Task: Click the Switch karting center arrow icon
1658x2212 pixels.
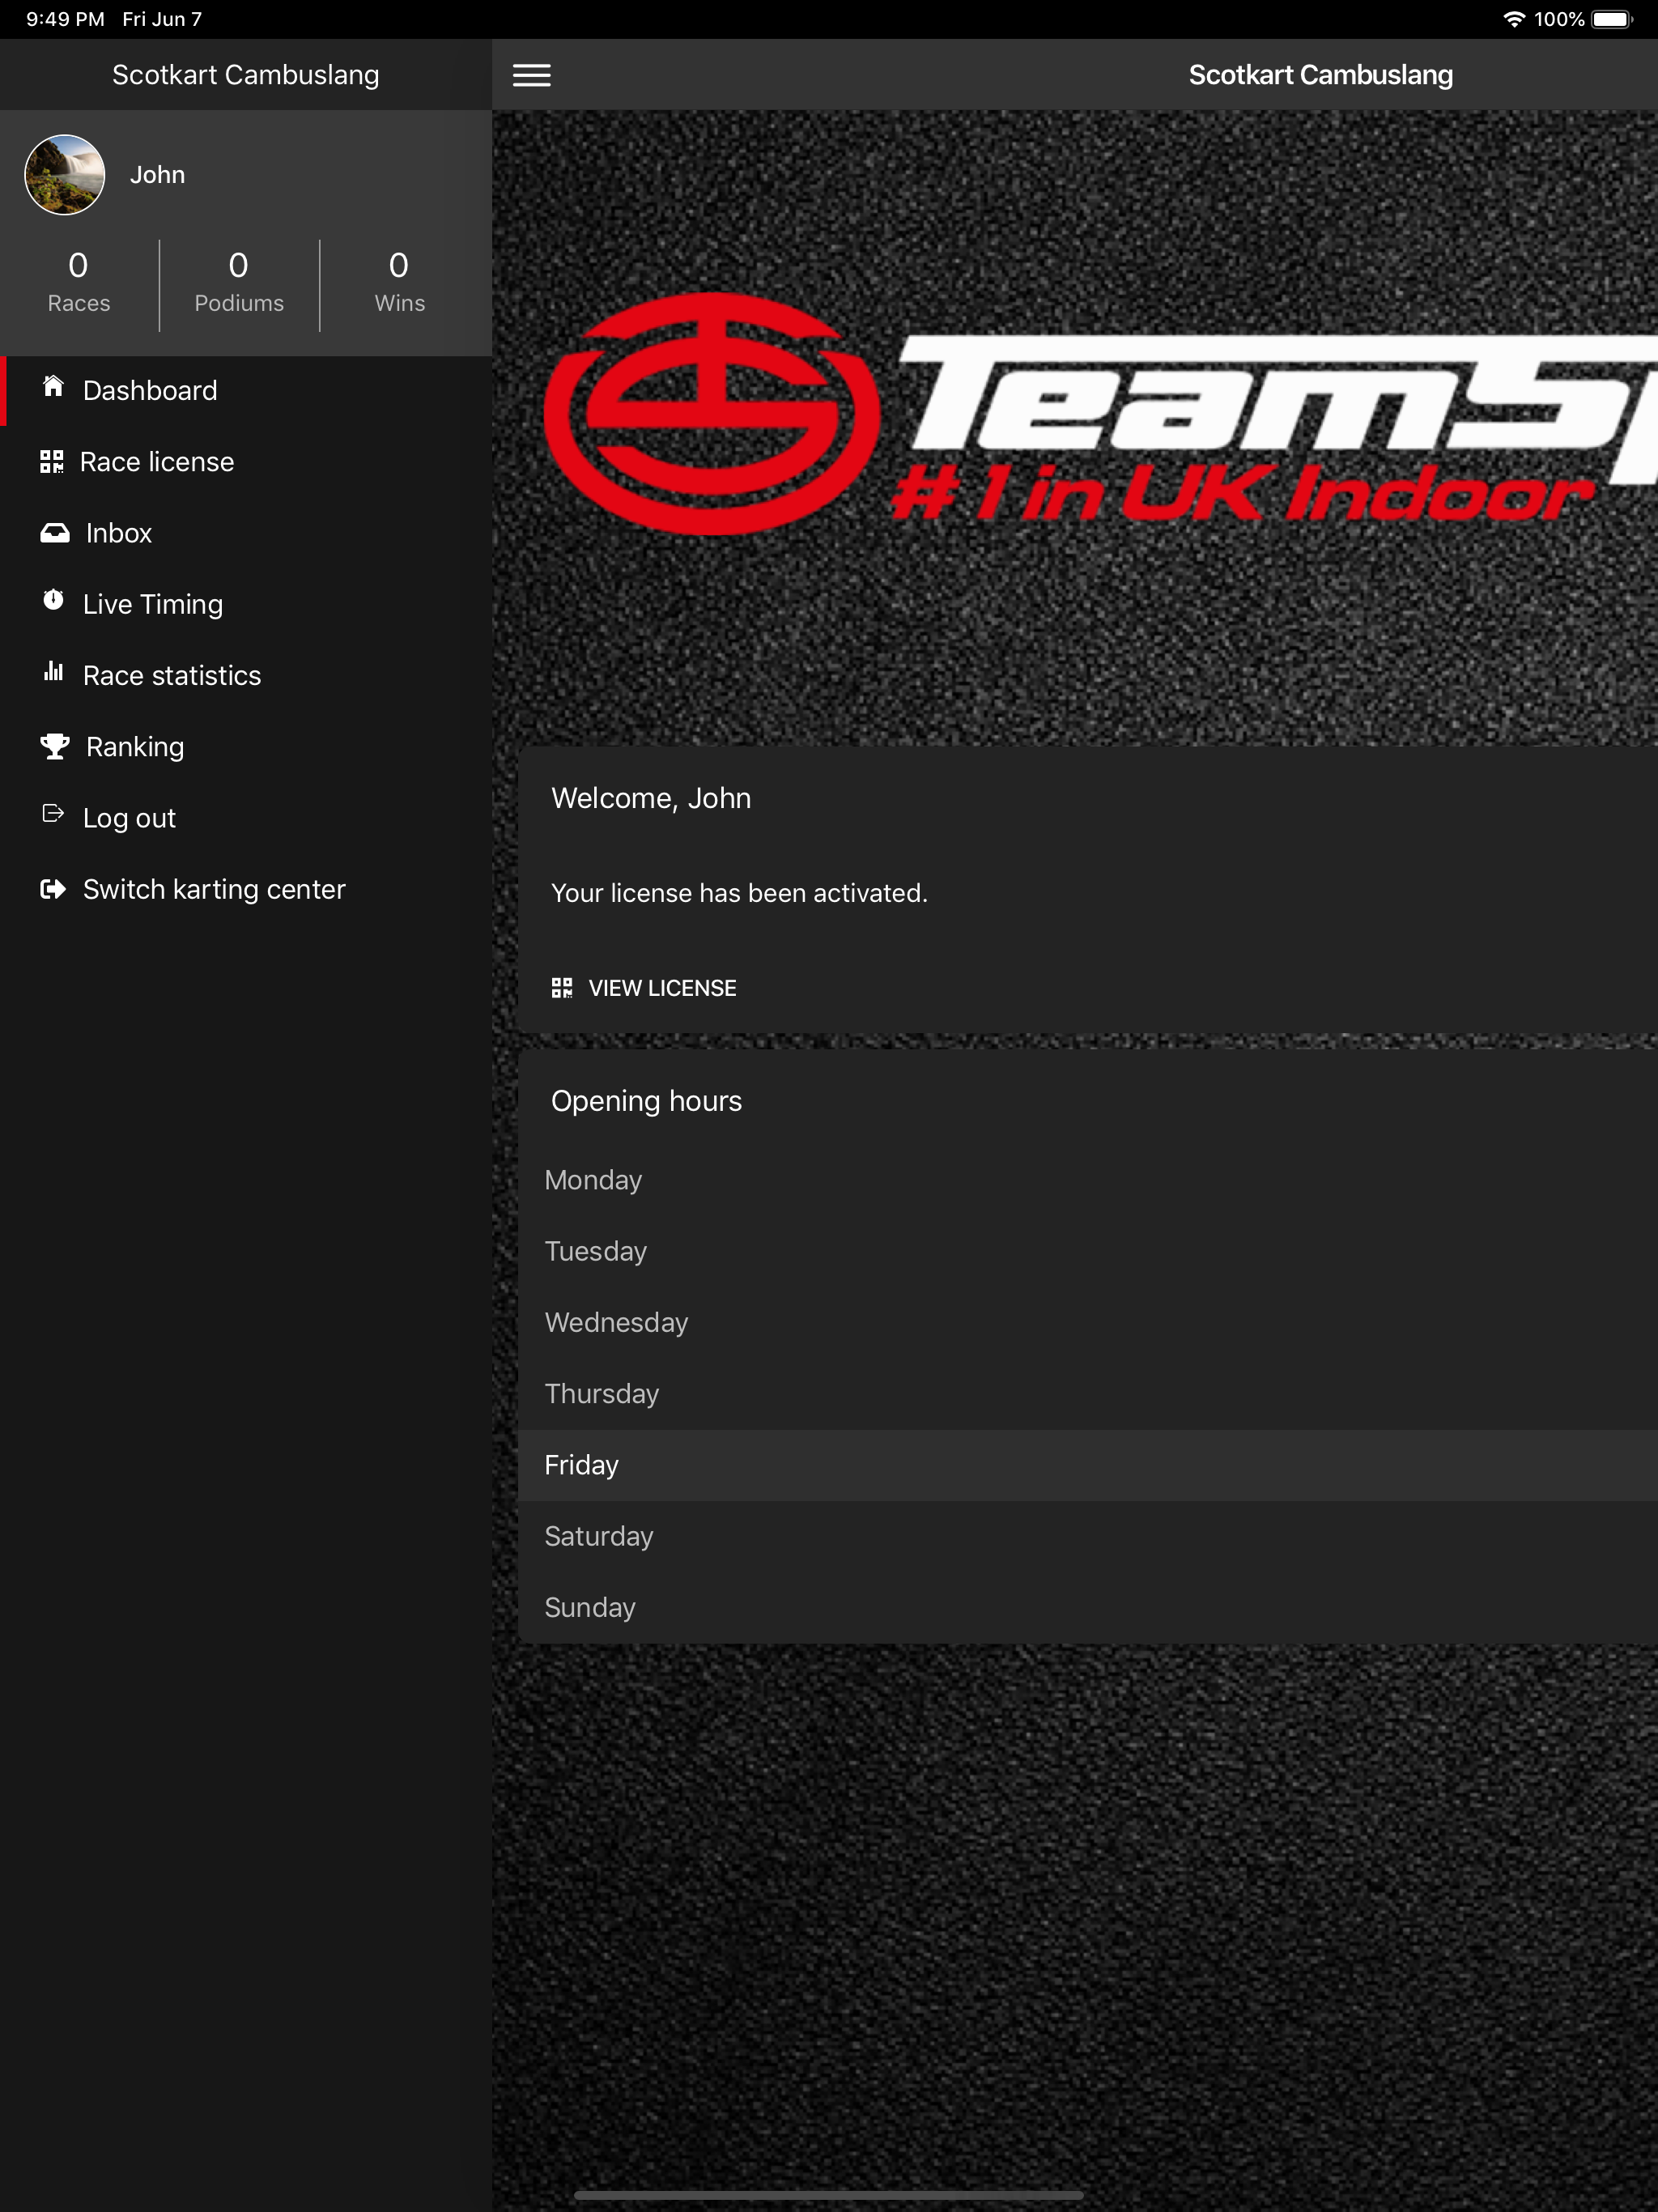Action: pos(53,889)
